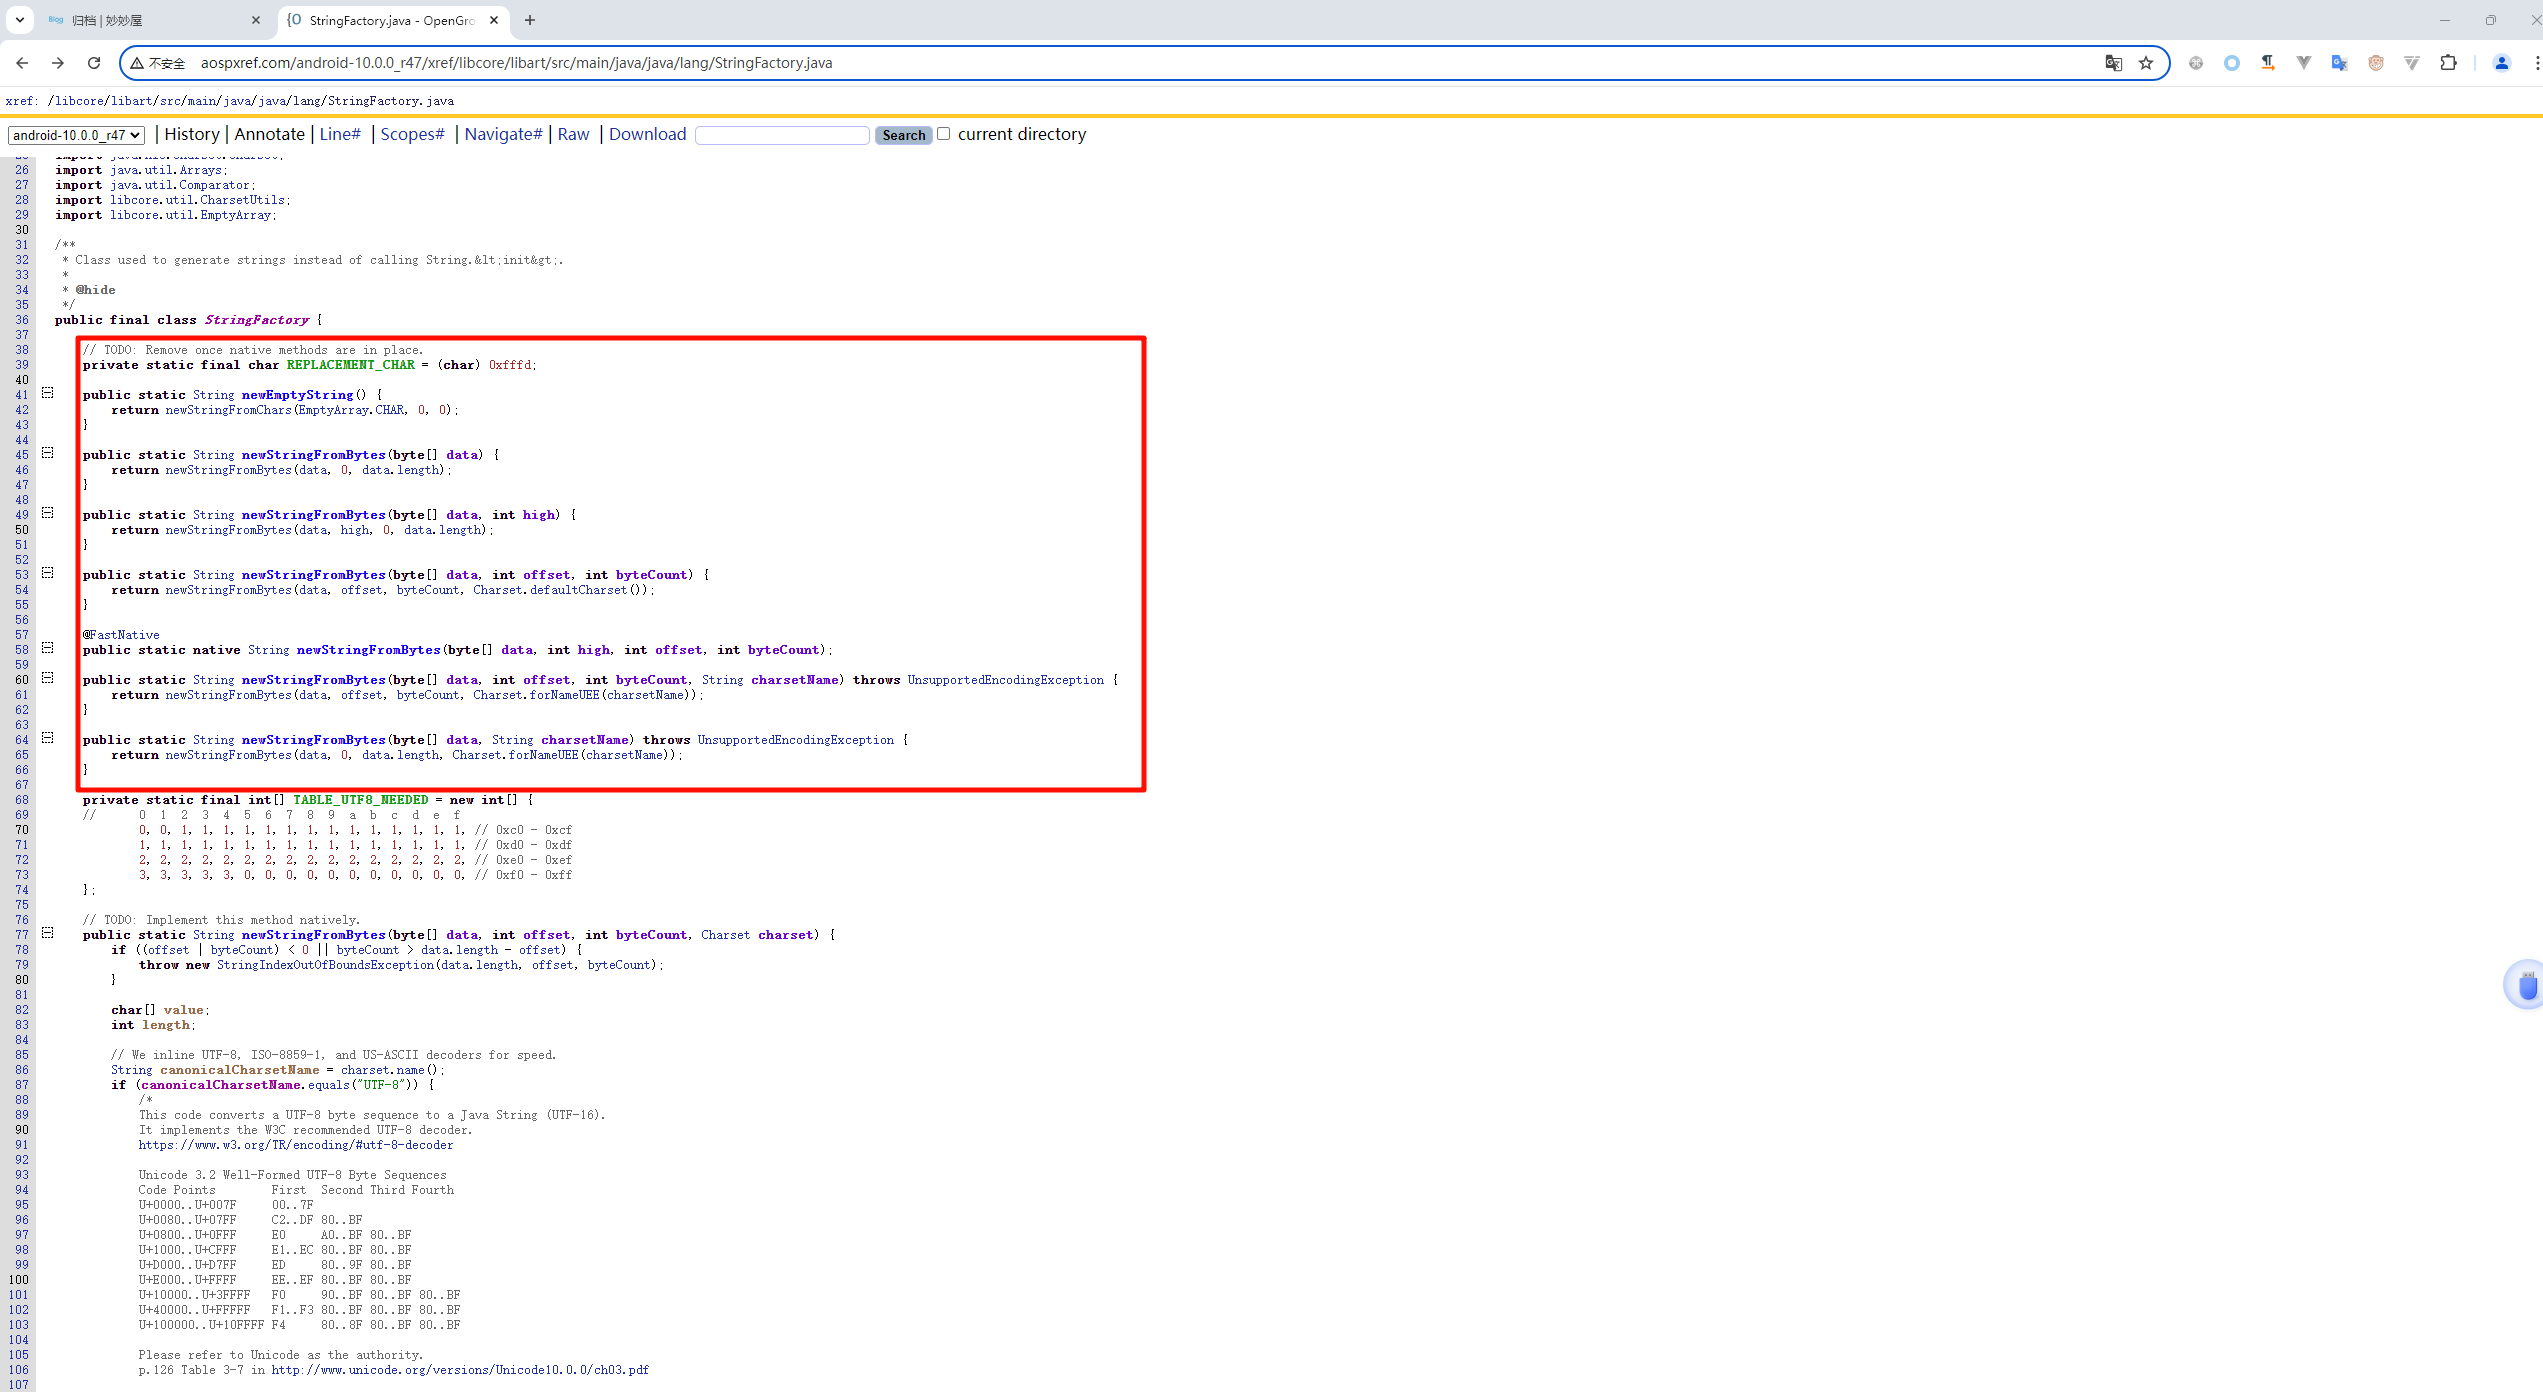Open the android-10.0.0_r47 version dropdown
Viewport: 2543px width, 1392px height.
click(77, 135)
